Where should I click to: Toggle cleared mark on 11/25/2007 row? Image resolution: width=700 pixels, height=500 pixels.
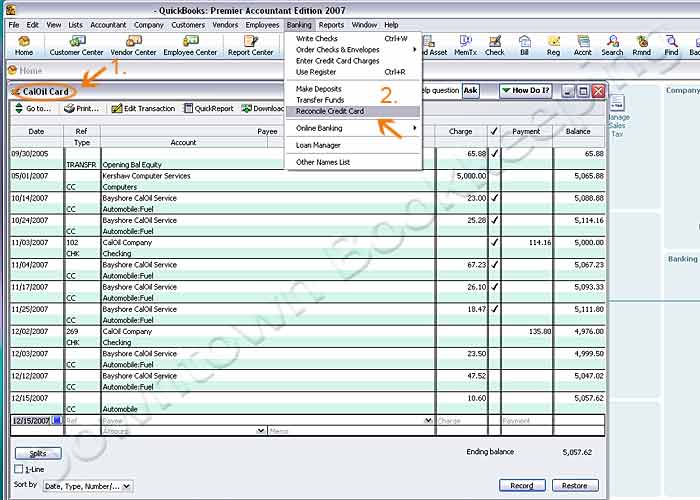pos(494,309)
